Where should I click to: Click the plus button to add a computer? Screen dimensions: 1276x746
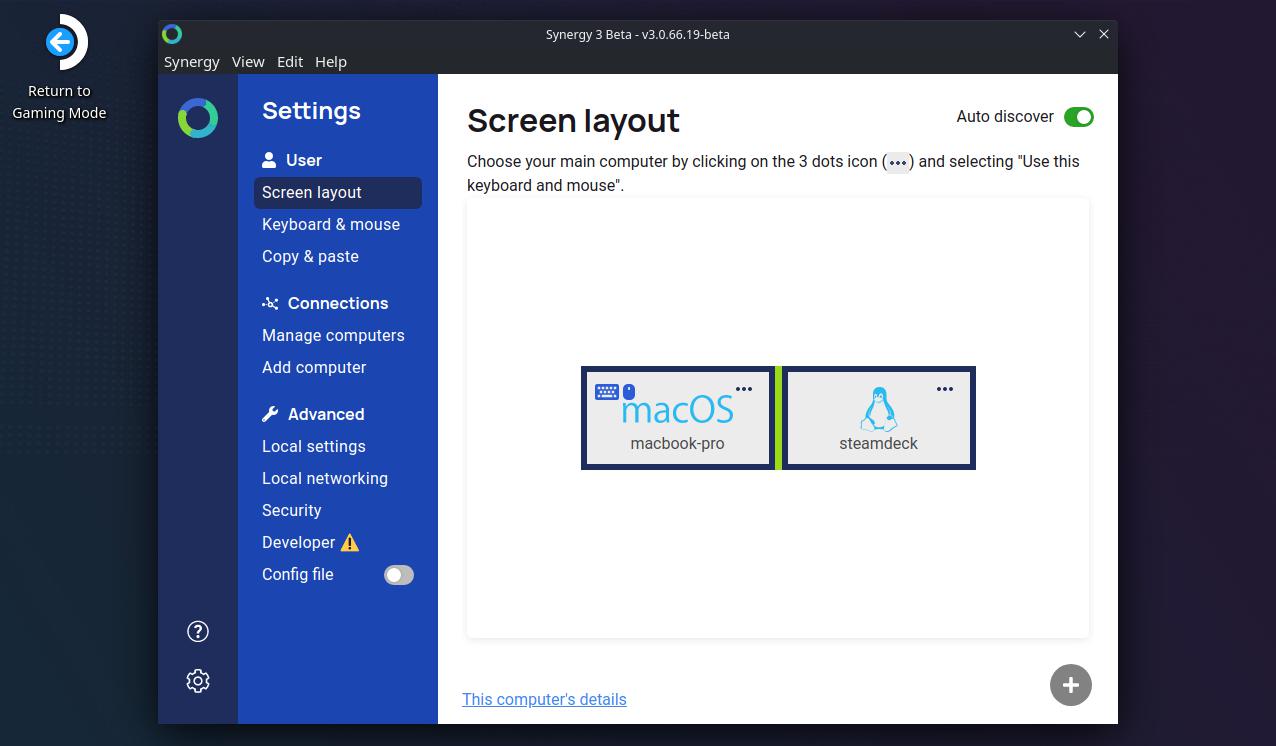1071,685
